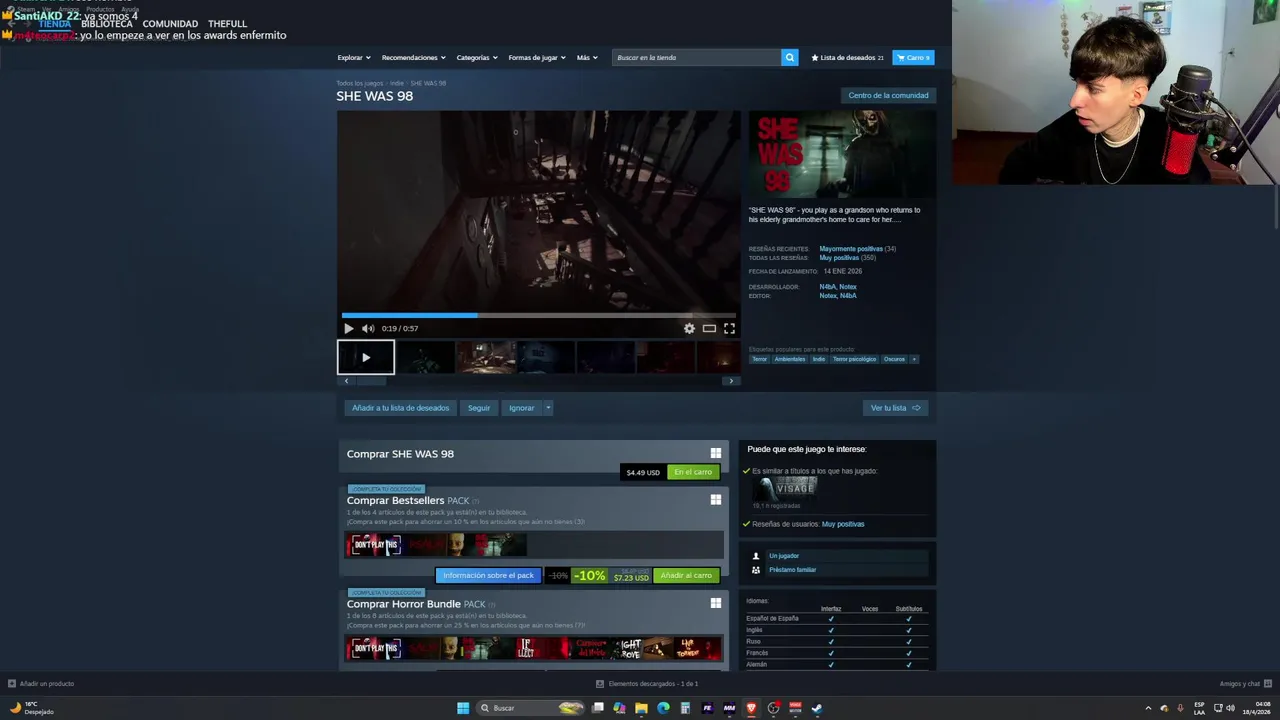
Task: Click Windows icon beside Comprar Bestsellers
Action: [x=715, y=500]
